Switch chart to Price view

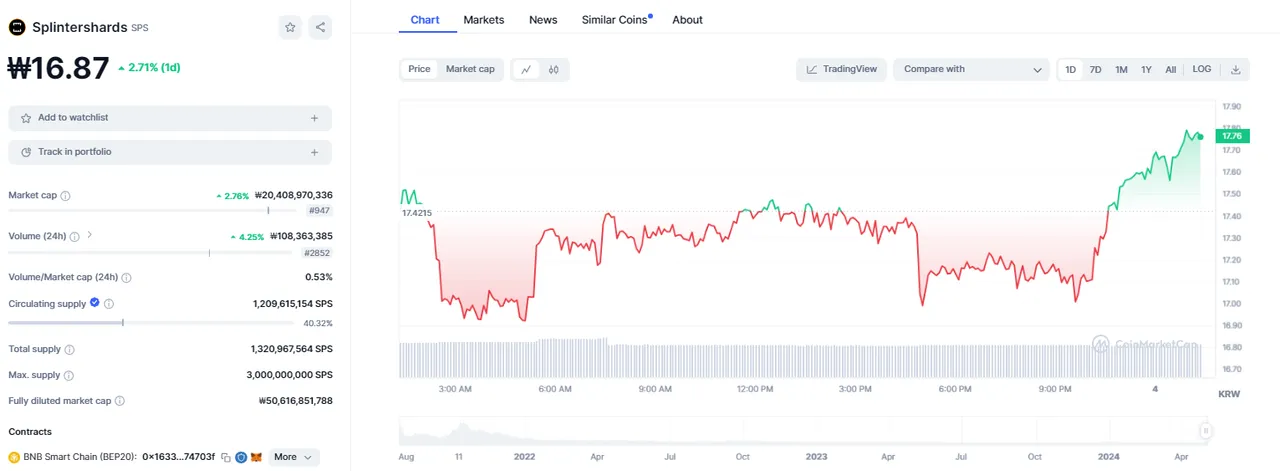(x=419, y=69)
